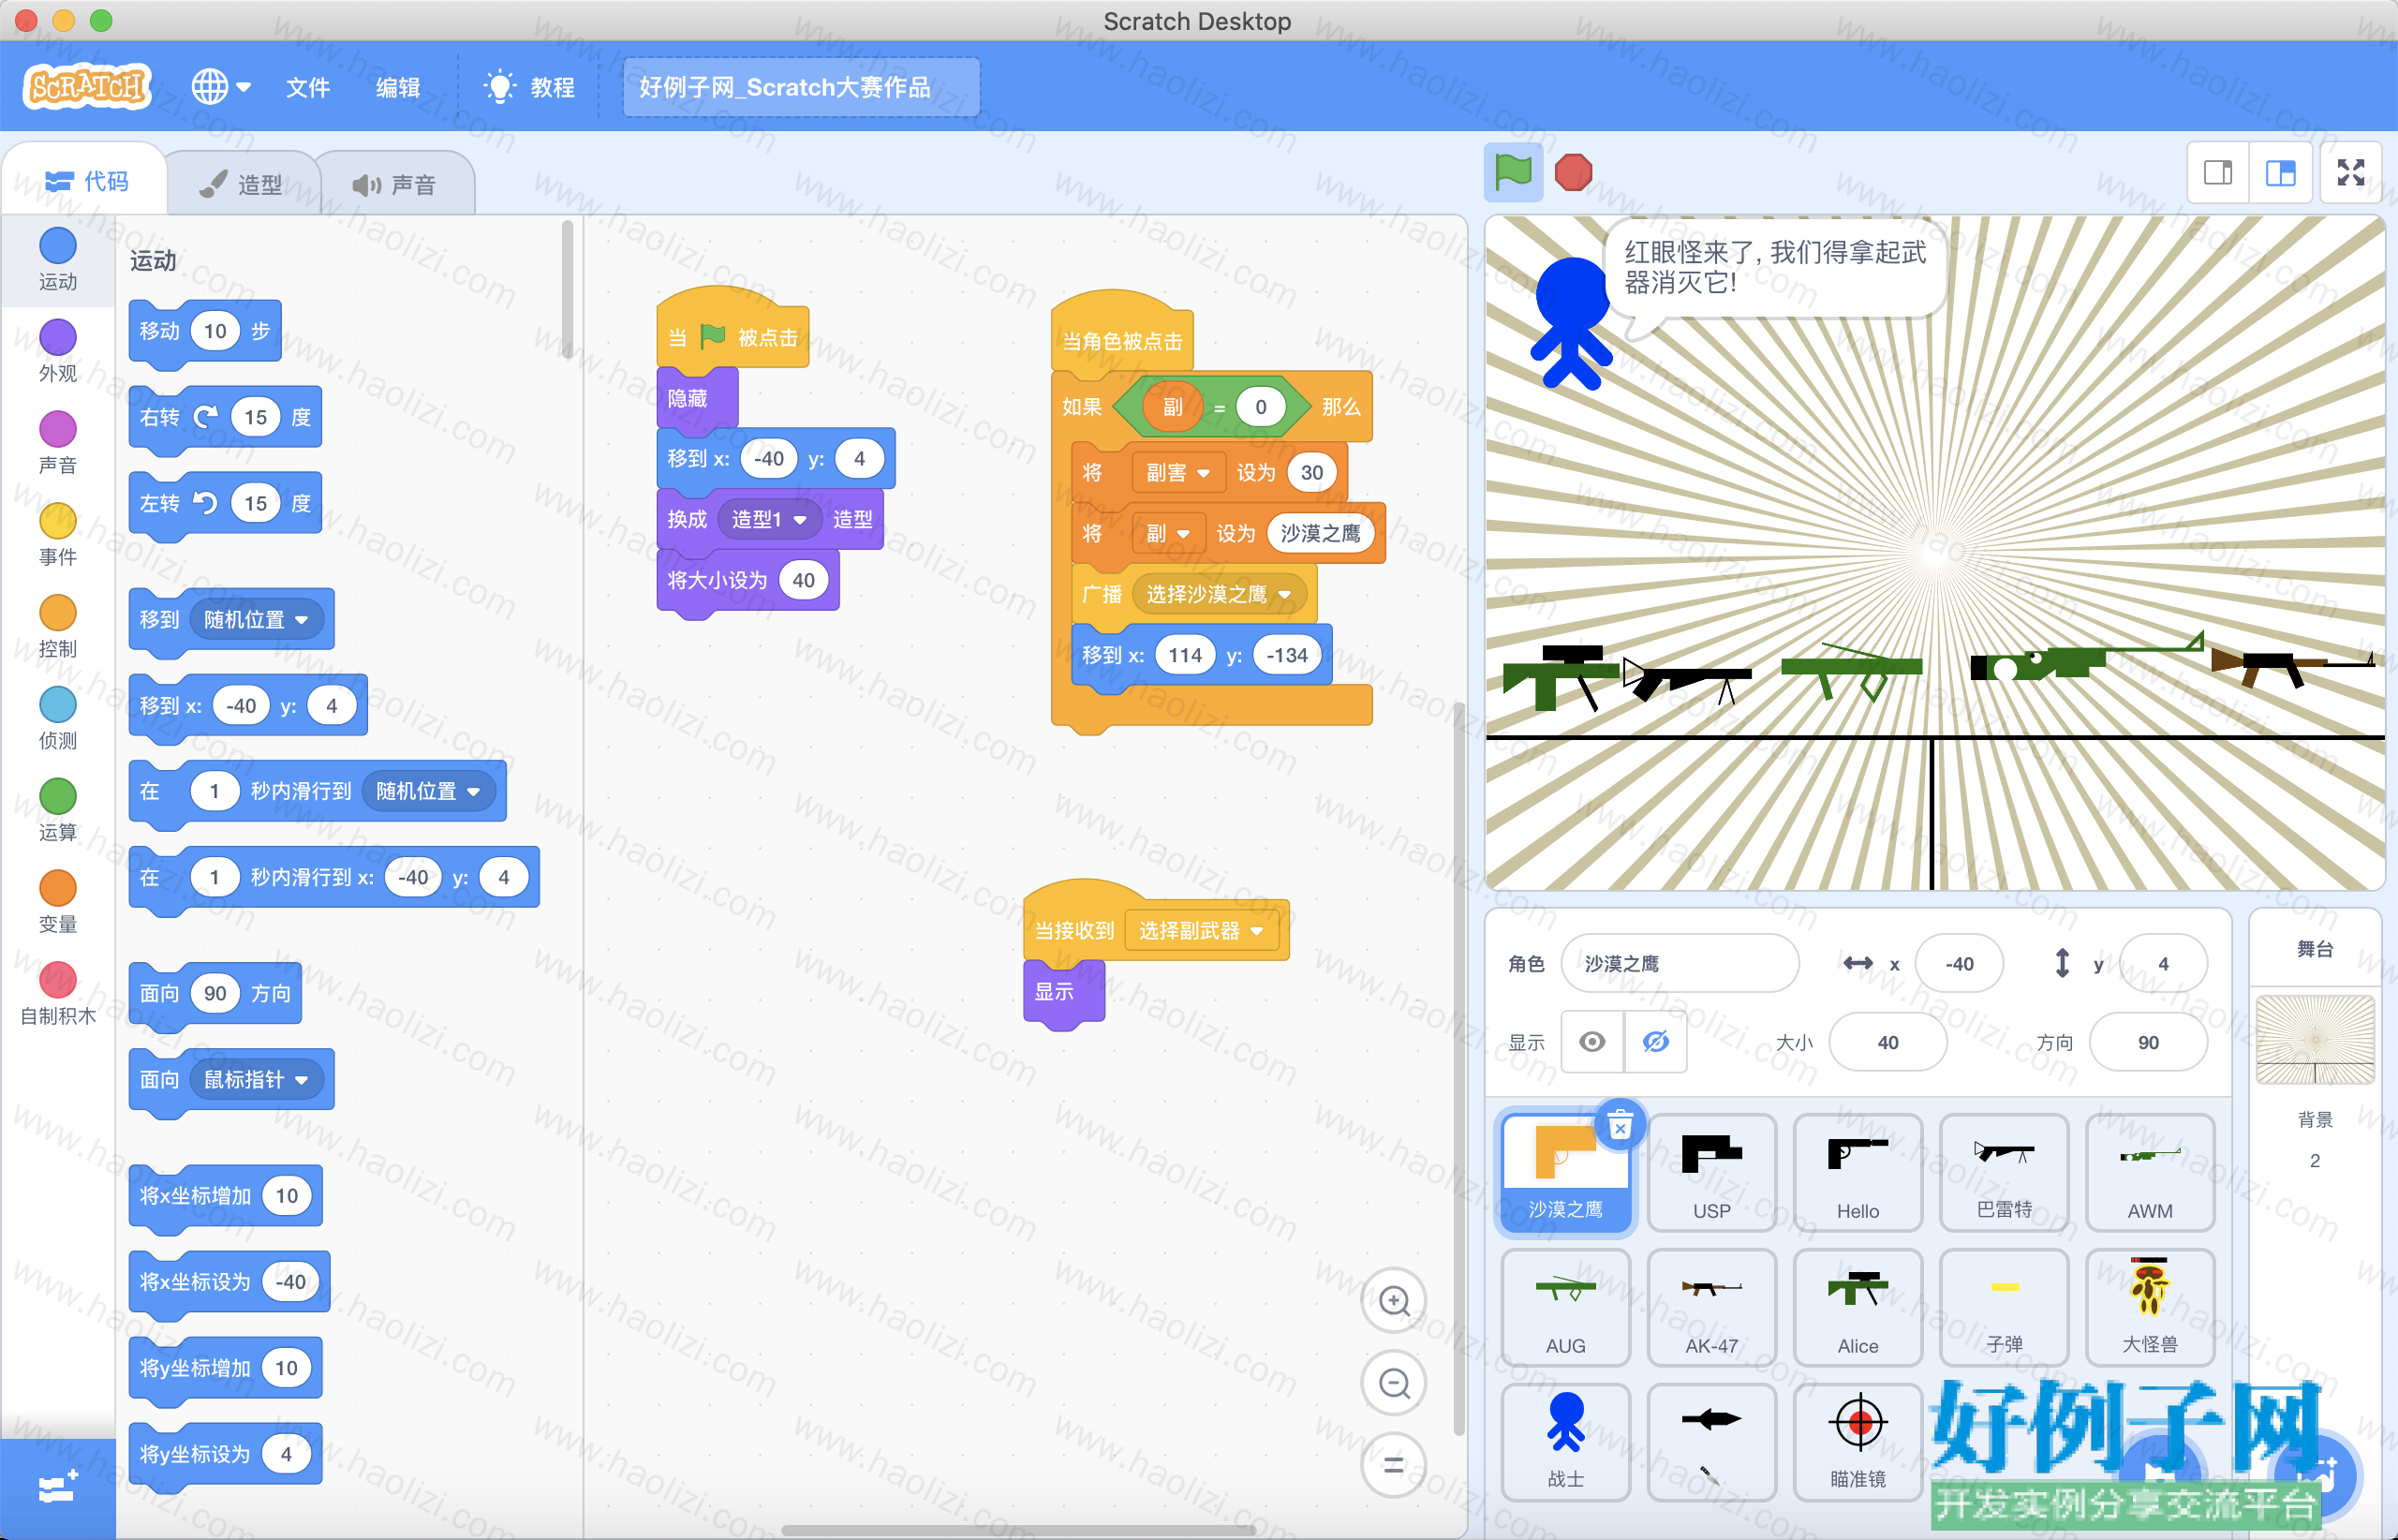The height and width of the screenshot is (1540, 2398).
Task: Select the 声音 sound block category
Action: 58,443
